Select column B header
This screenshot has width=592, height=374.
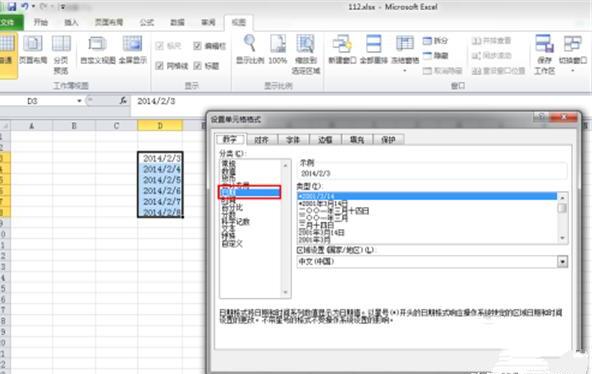tap(74, 126)
